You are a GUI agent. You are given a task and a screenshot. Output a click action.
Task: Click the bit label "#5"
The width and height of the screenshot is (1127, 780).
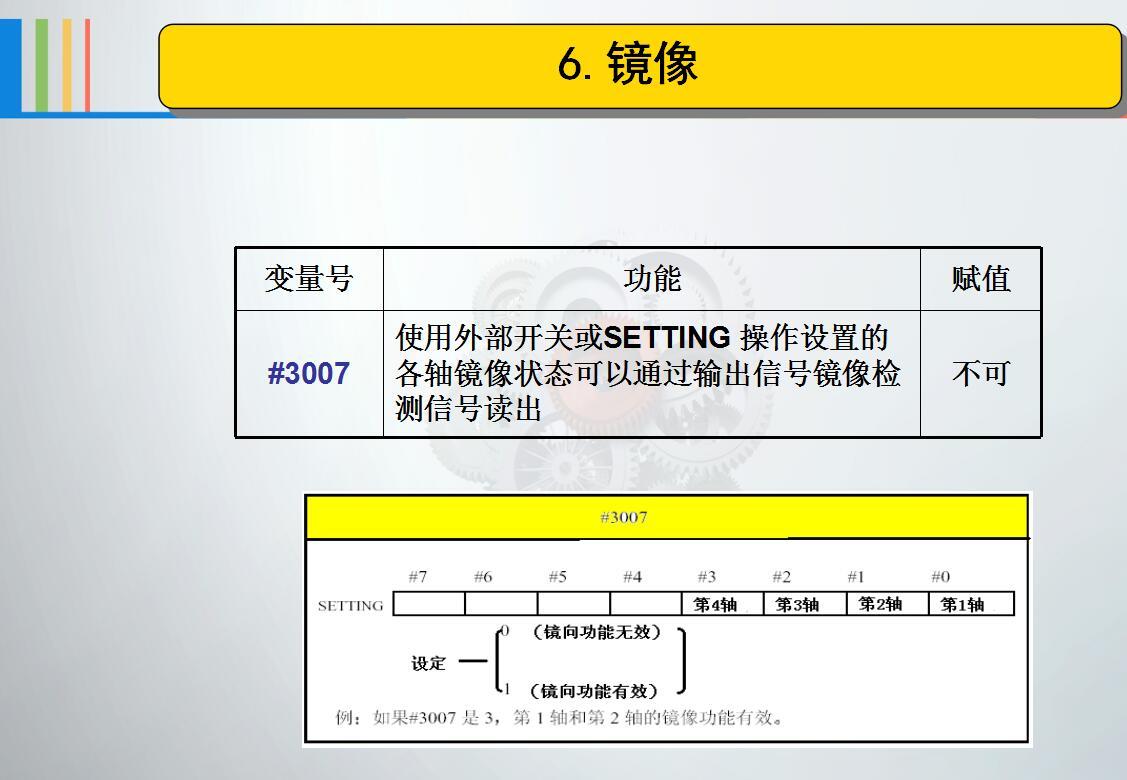click(558, 577)
